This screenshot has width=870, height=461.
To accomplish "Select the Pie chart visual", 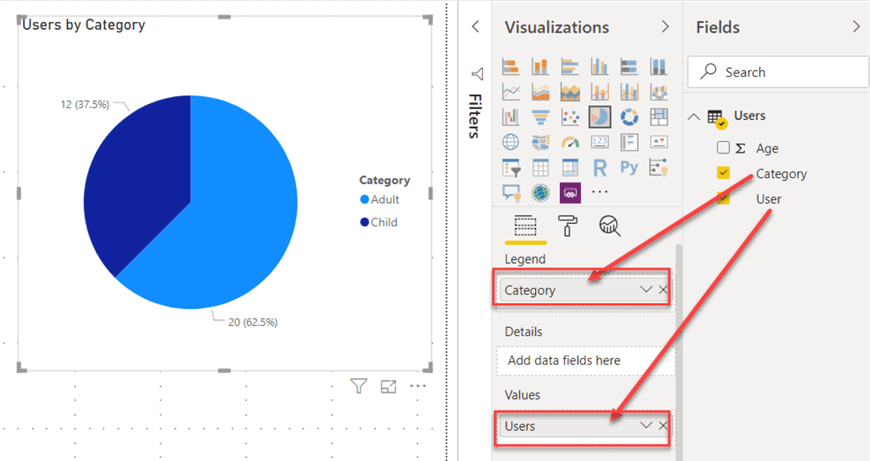I will click(600, 117).
